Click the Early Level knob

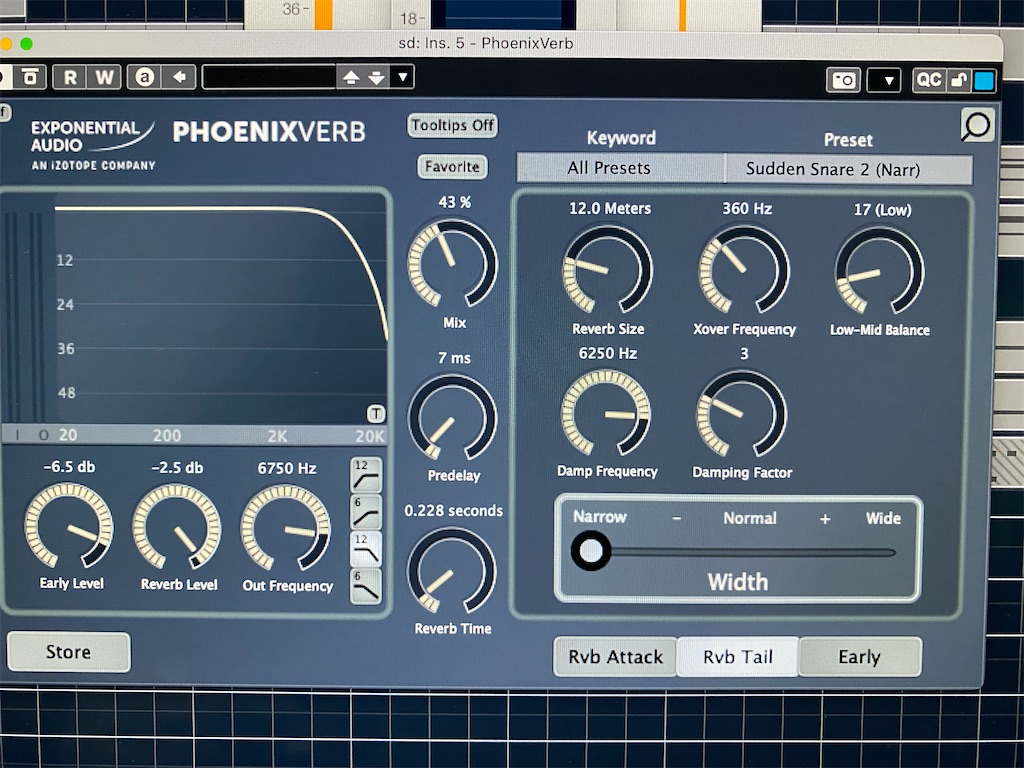point(69,526)
